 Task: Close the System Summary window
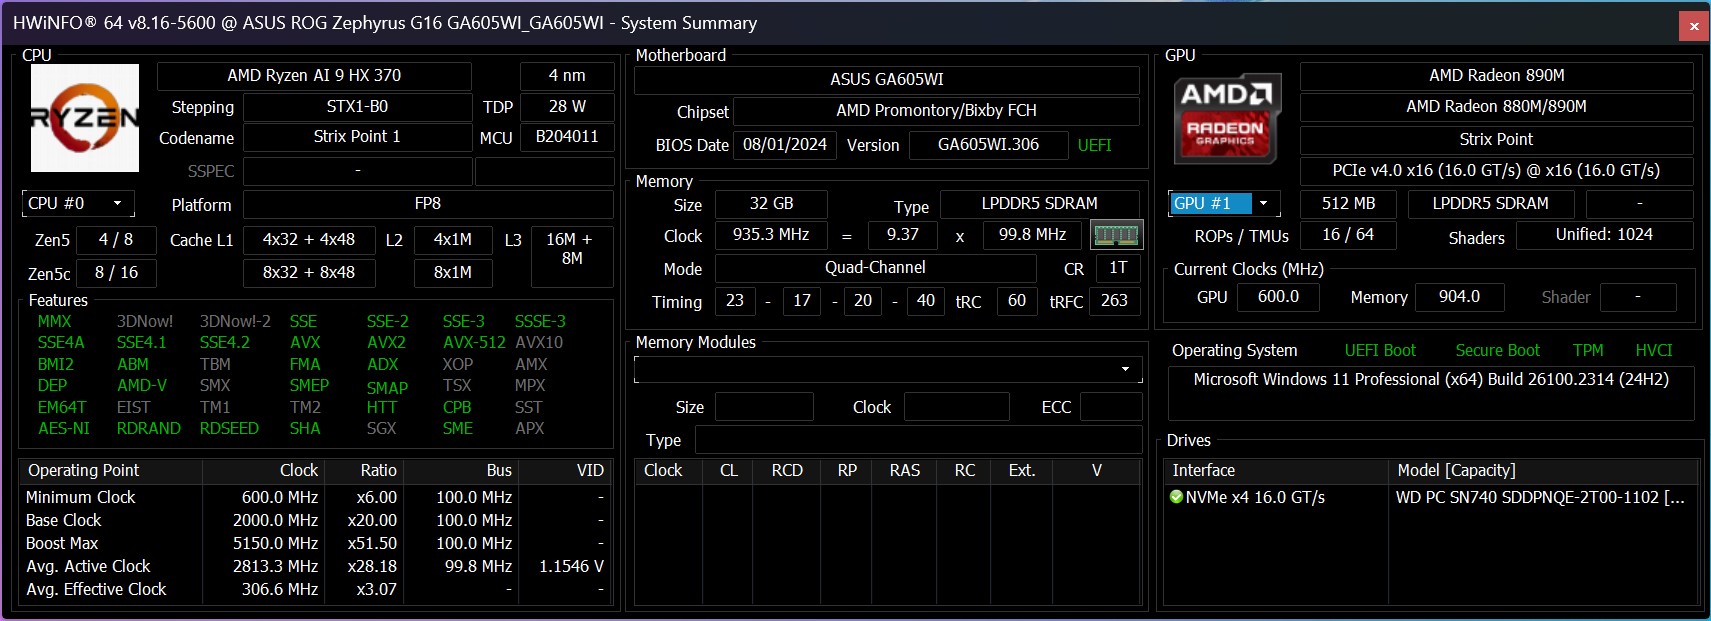(x=1694, y=26)
